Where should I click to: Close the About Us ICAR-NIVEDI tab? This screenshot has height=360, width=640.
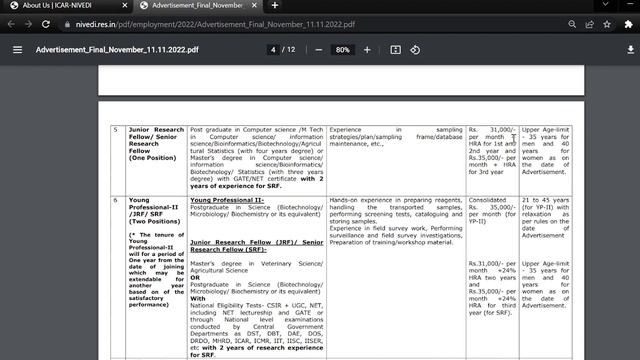[125, 6]
